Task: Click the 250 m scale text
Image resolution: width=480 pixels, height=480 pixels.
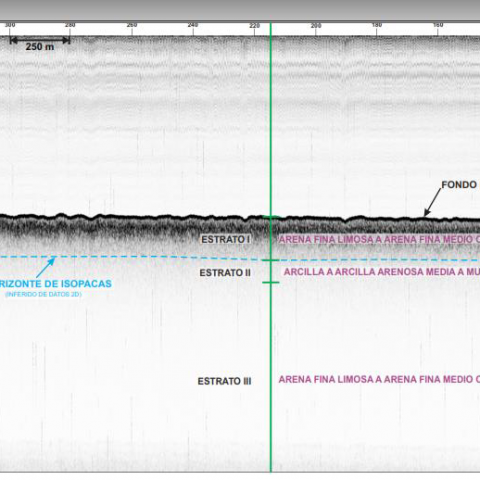Action: click(x=40, y=47)
